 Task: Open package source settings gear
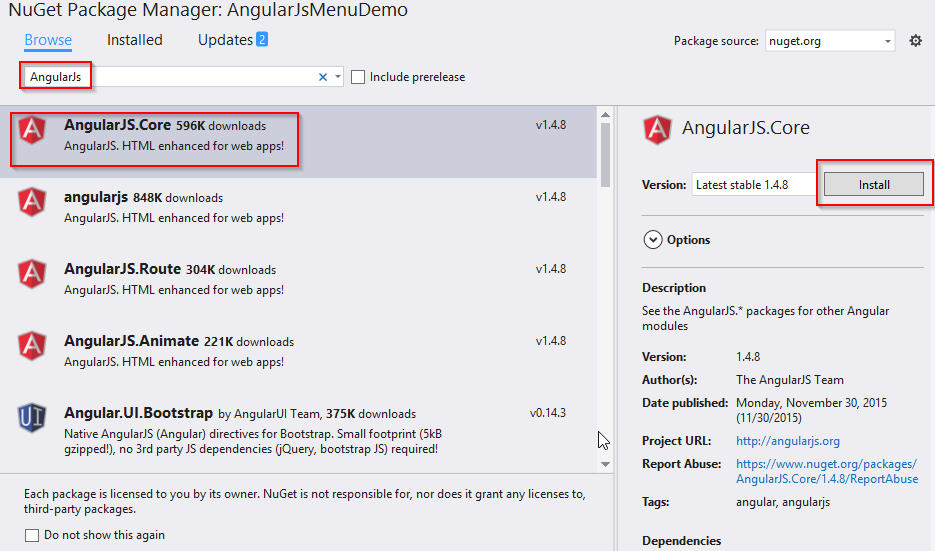(915, 41)
